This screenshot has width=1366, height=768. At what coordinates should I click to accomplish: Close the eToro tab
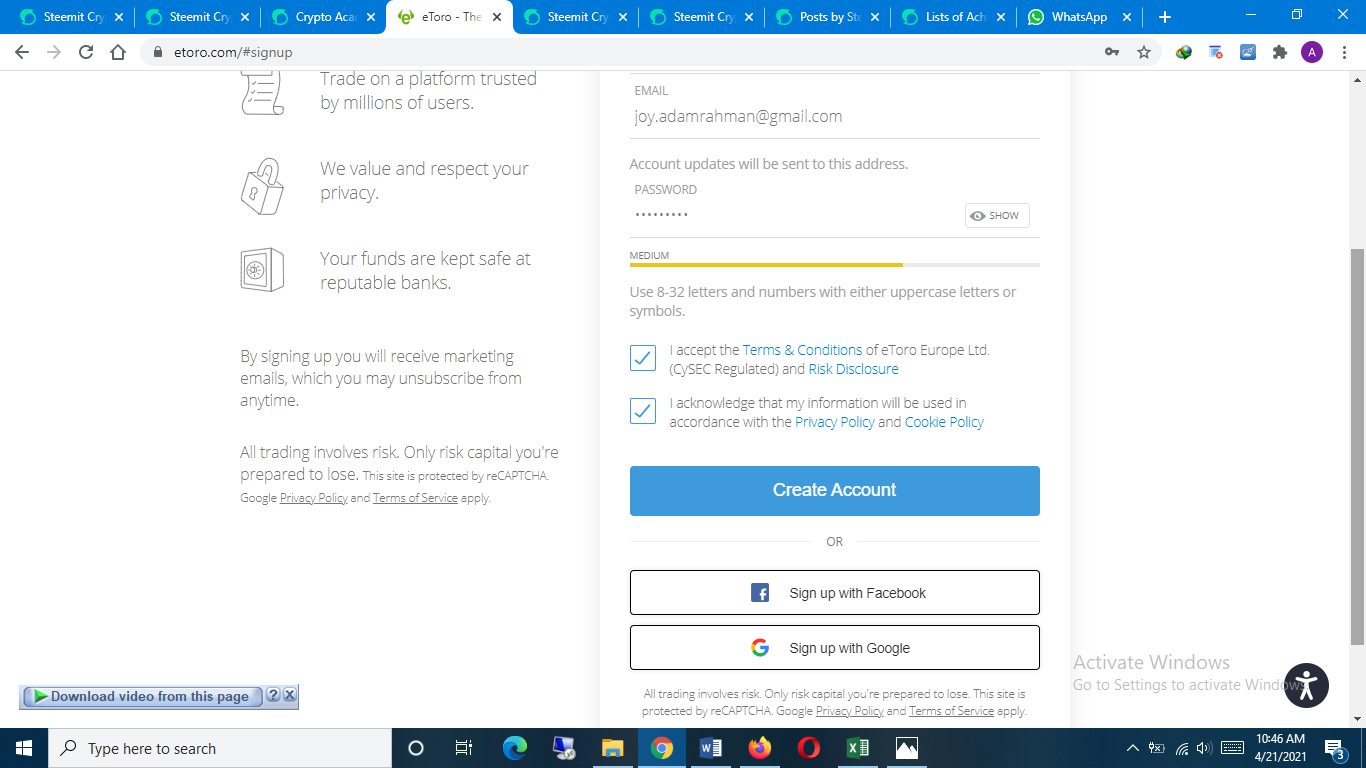[497, 17]
